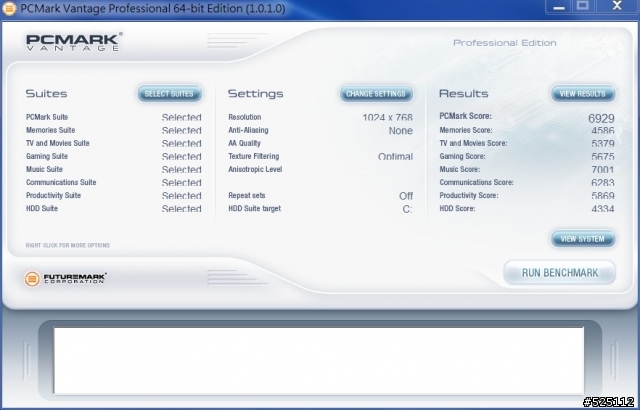The height and width of the screenshot is (410, 640).
Task: Click the Optimal texture filtering value
Action: pos(395,157)
